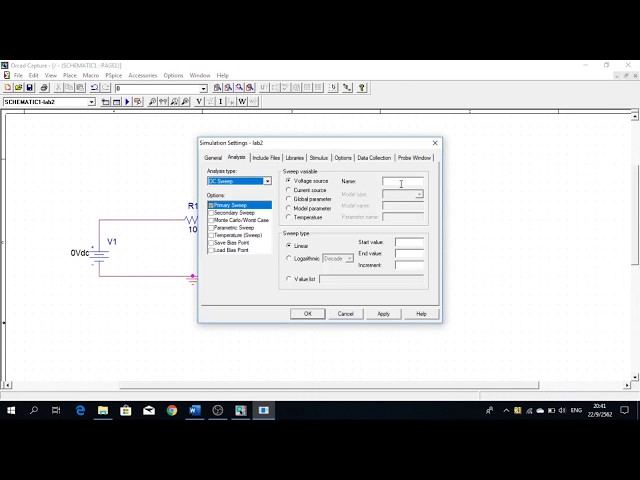Open Microsoft Store from taskbar
Image resolution: width=640 pixels, height=480 pixels.
point(126,411)
